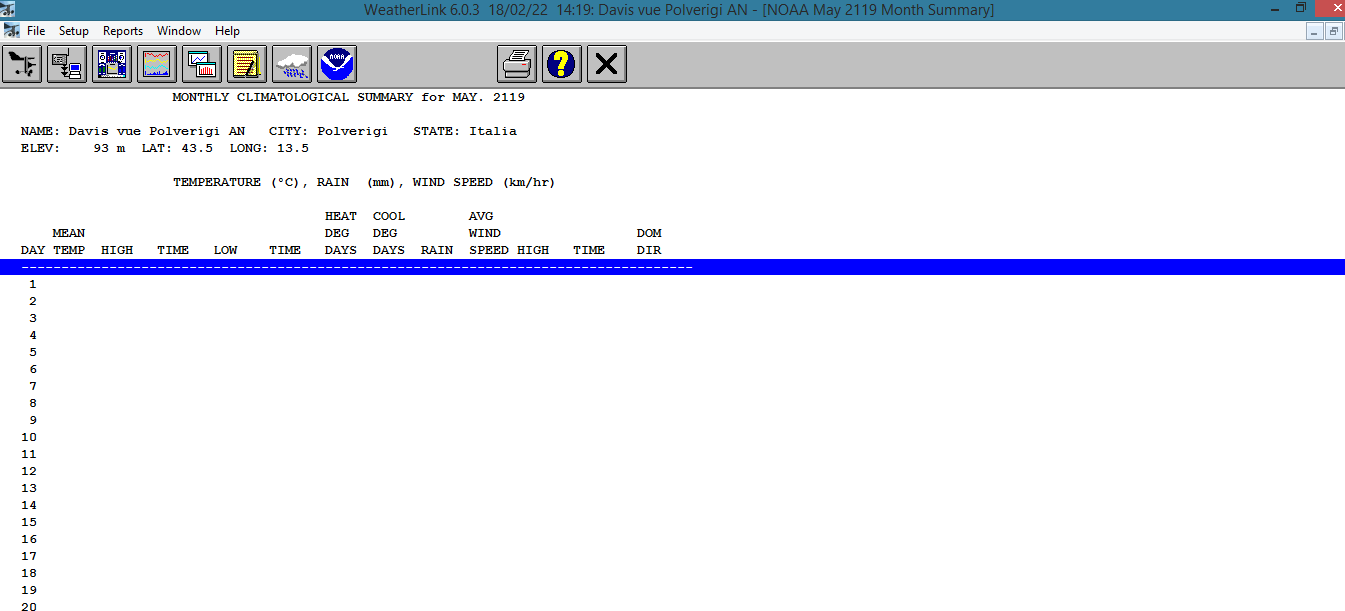Open the Reports menu
This screenshot has height=611, width=1345.
point(123,31)
